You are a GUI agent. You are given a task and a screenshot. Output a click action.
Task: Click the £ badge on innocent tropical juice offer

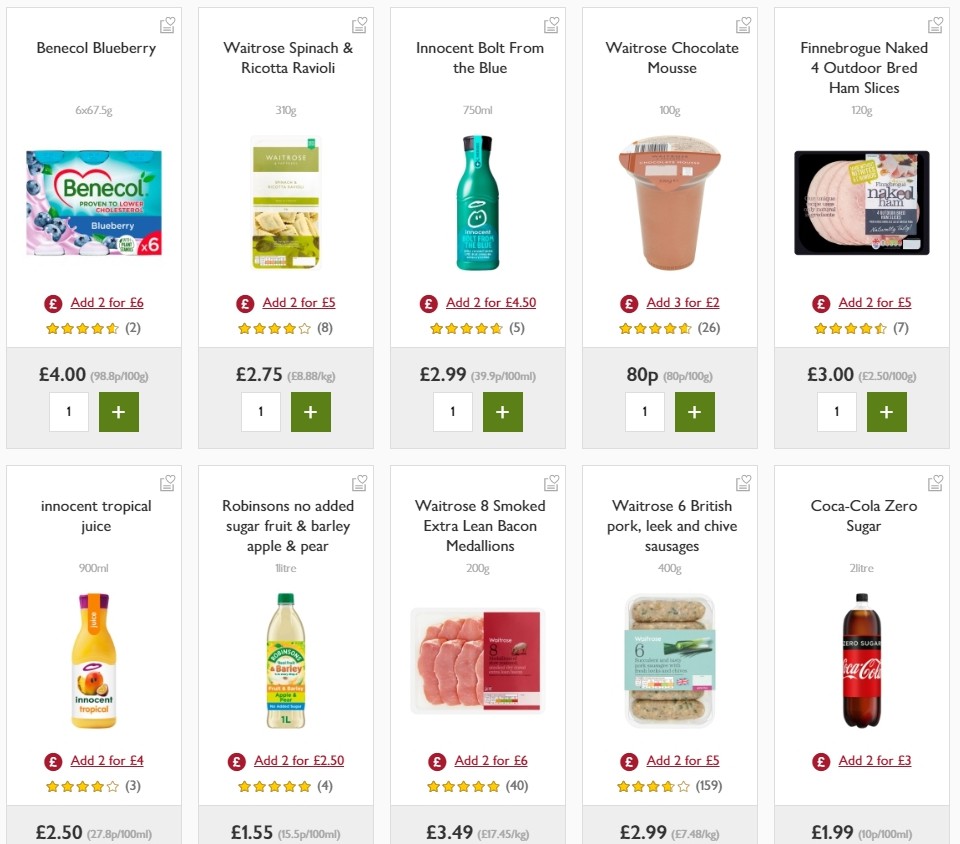pyautogui.click(x=53, y=760)
